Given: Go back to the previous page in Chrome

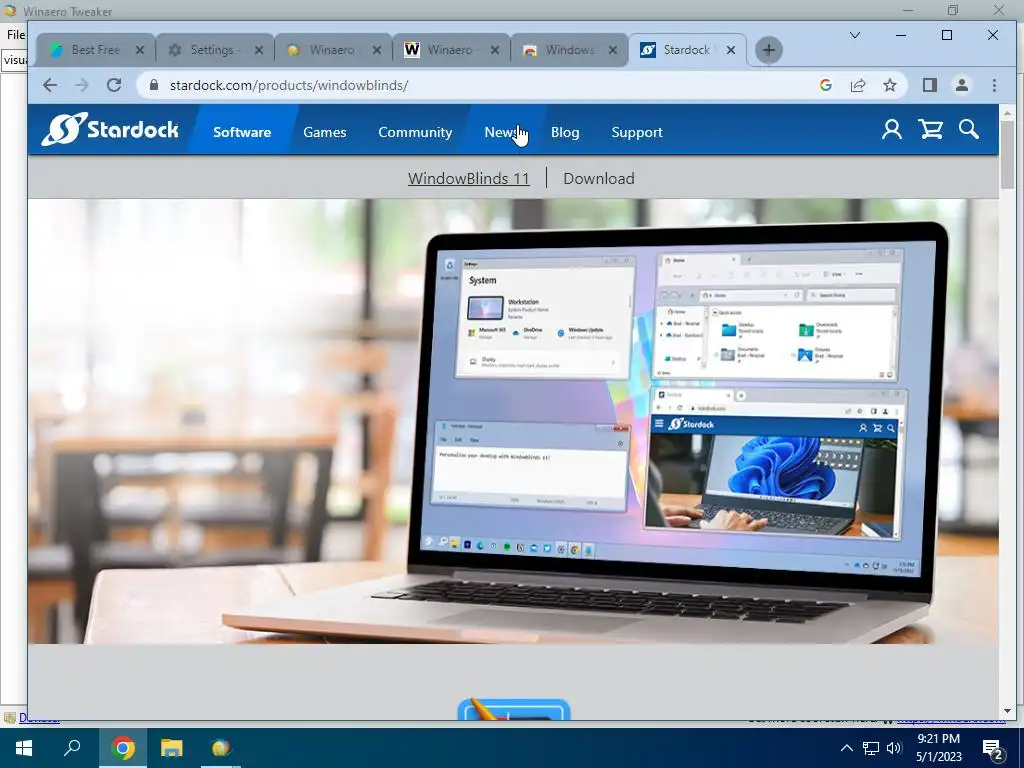Looking at the screenshot, I should (x=50, y=85).
